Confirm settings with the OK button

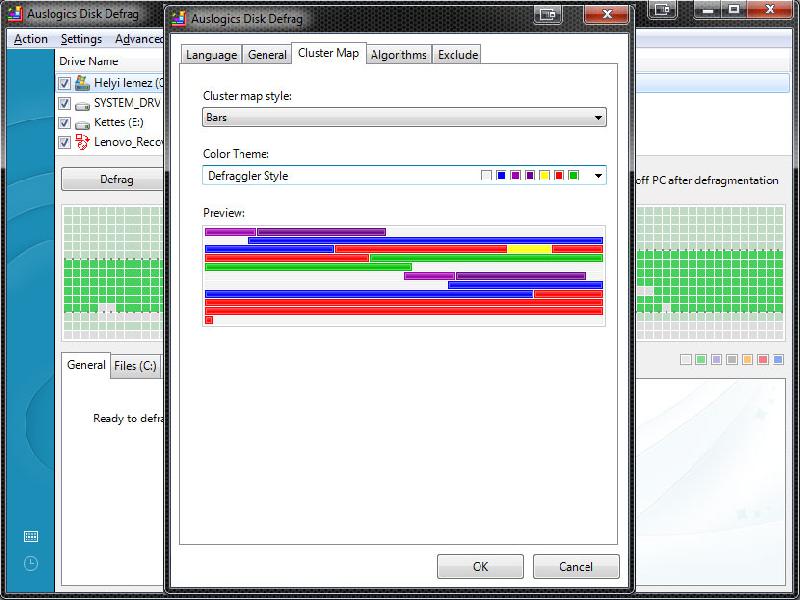[x=480, y=566]
